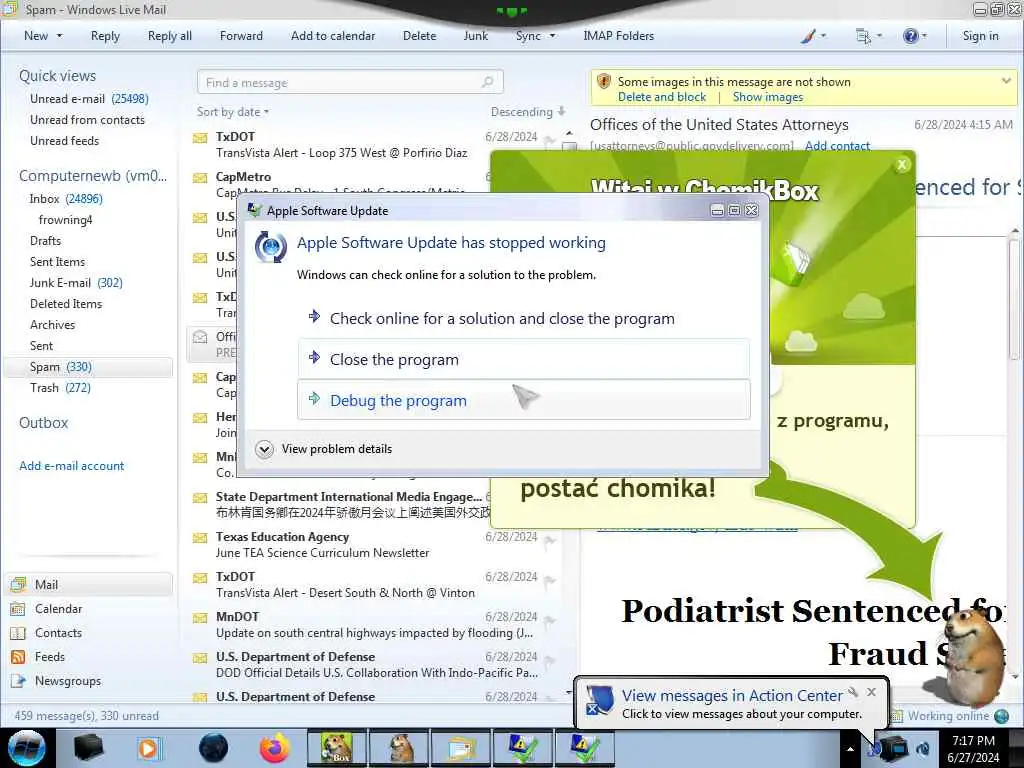Switch to Newsgroups view icon
The image size is (1024, 768).
[18, 681]
